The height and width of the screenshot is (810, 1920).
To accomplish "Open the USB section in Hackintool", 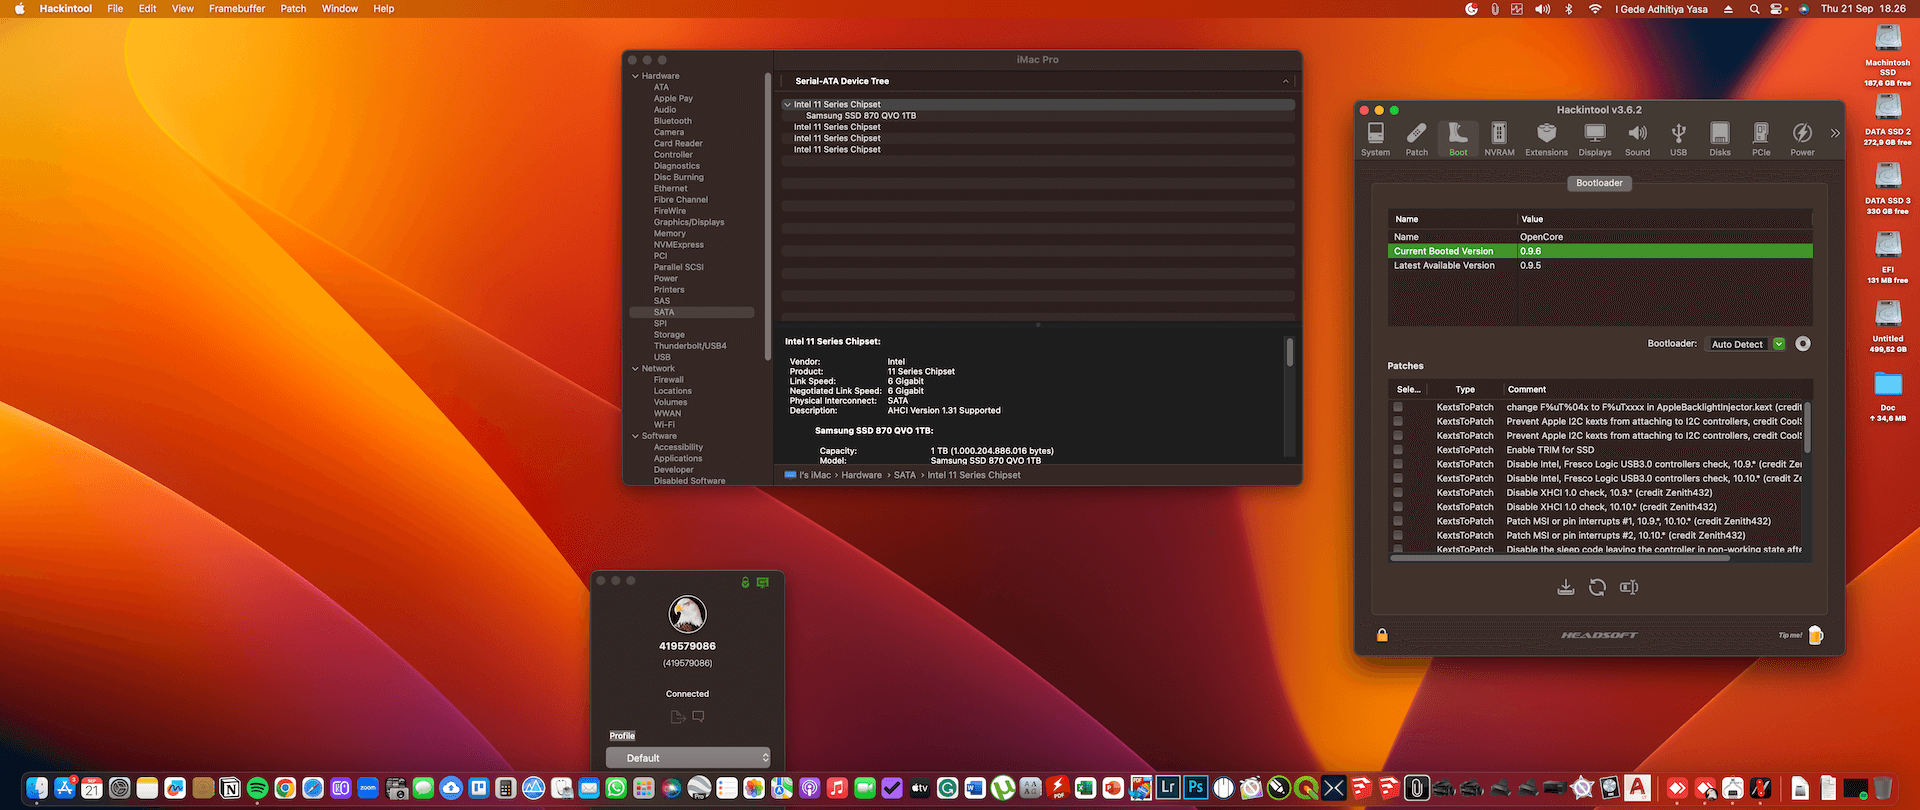I will (x=1678, y=139).
